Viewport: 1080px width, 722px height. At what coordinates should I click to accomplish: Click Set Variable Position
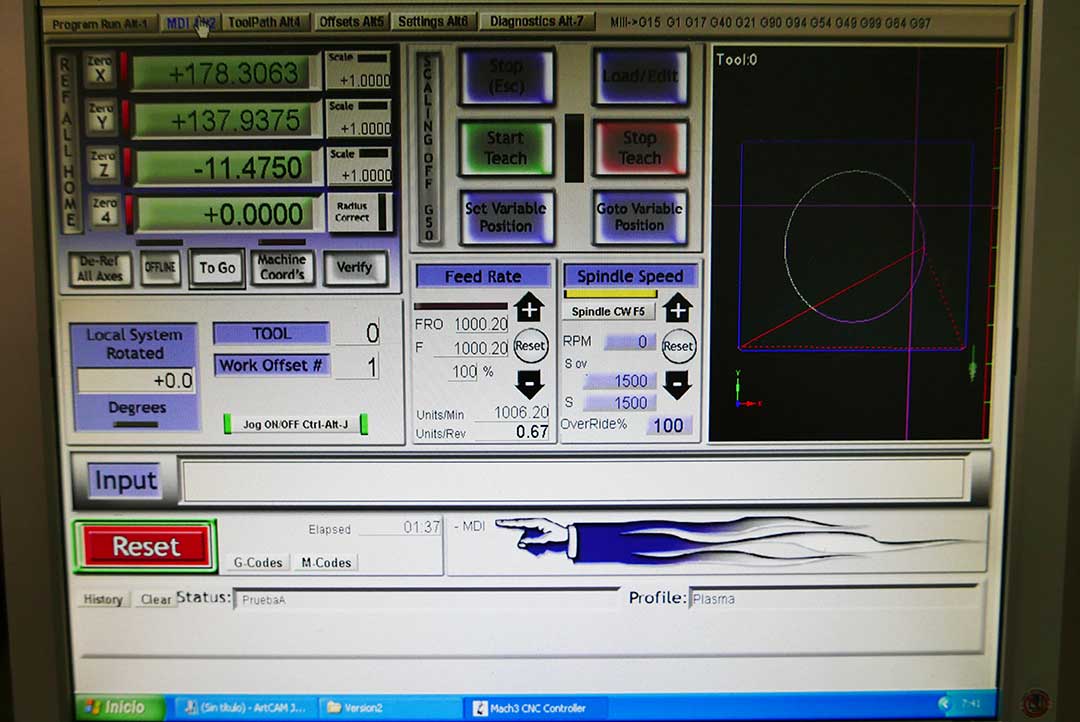506,217
